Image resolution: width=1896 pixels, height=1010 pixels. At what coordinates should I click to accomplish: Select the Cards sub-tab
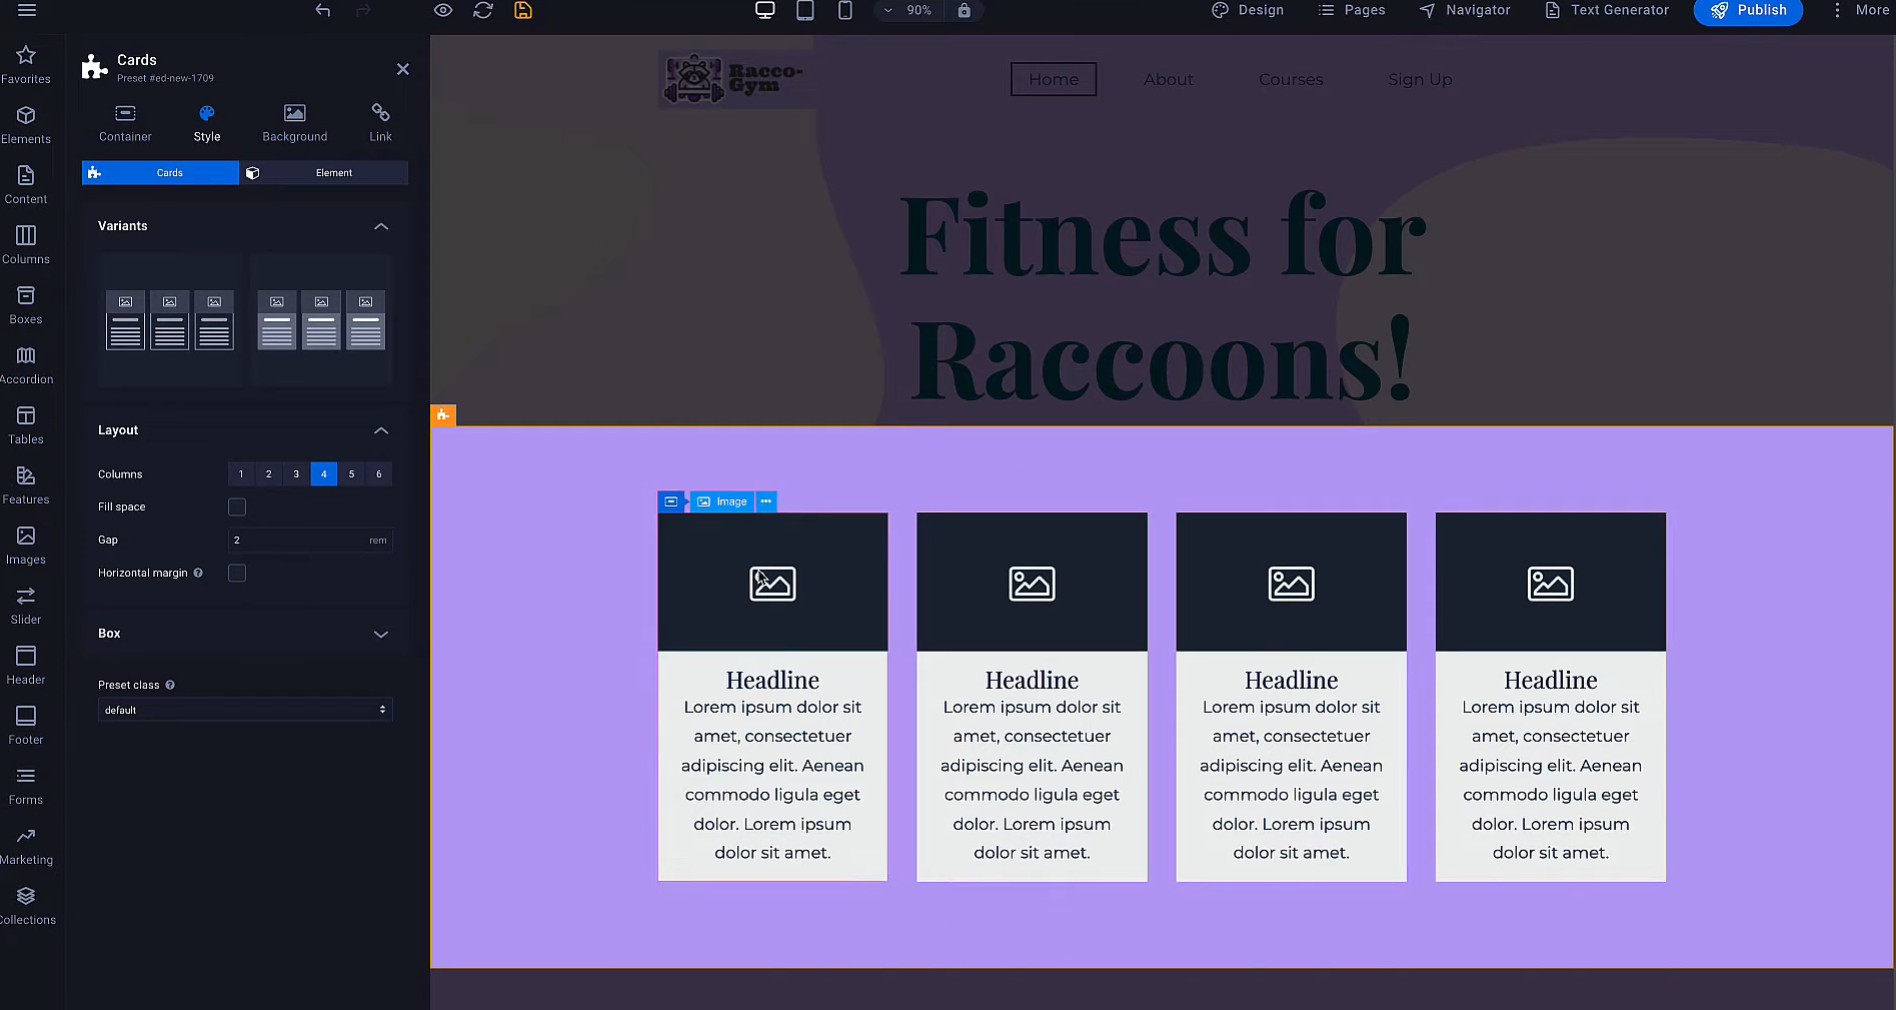160,173
